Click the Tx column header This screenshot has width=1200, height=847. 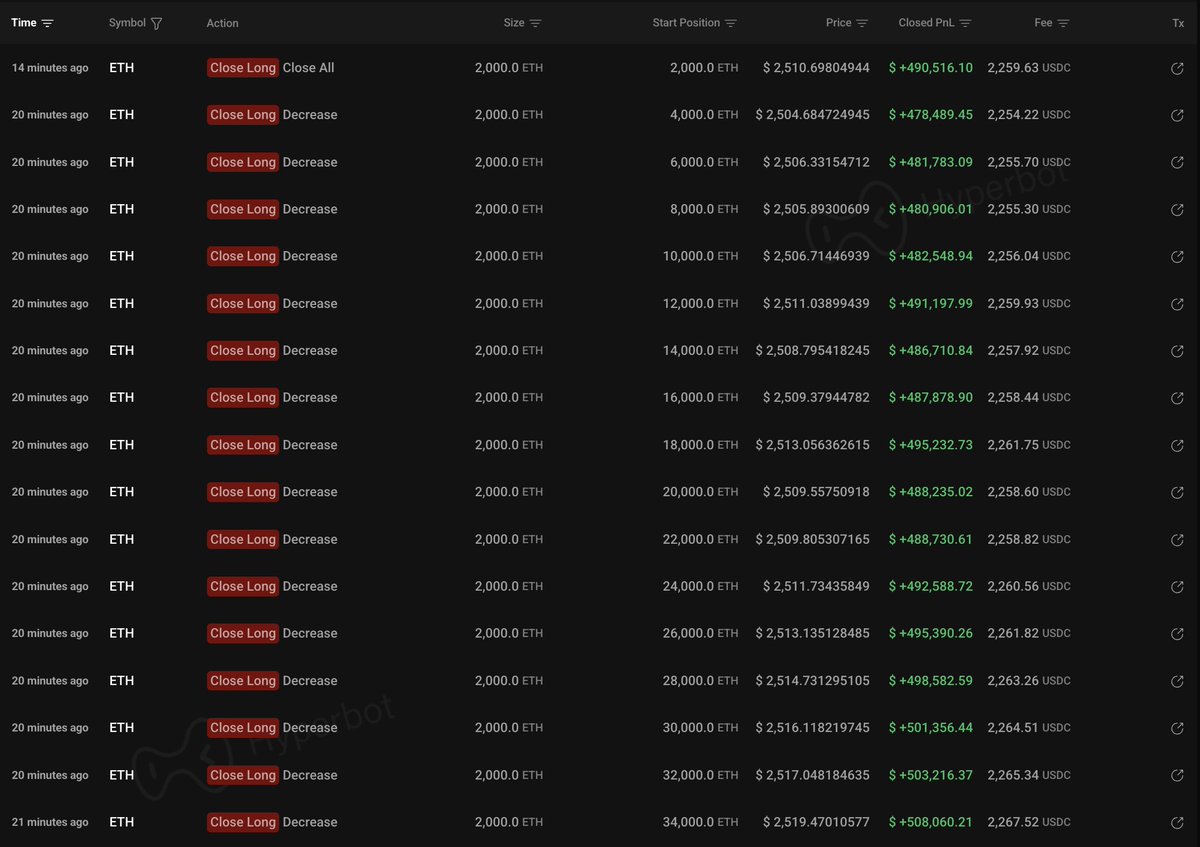point(1178,23)
